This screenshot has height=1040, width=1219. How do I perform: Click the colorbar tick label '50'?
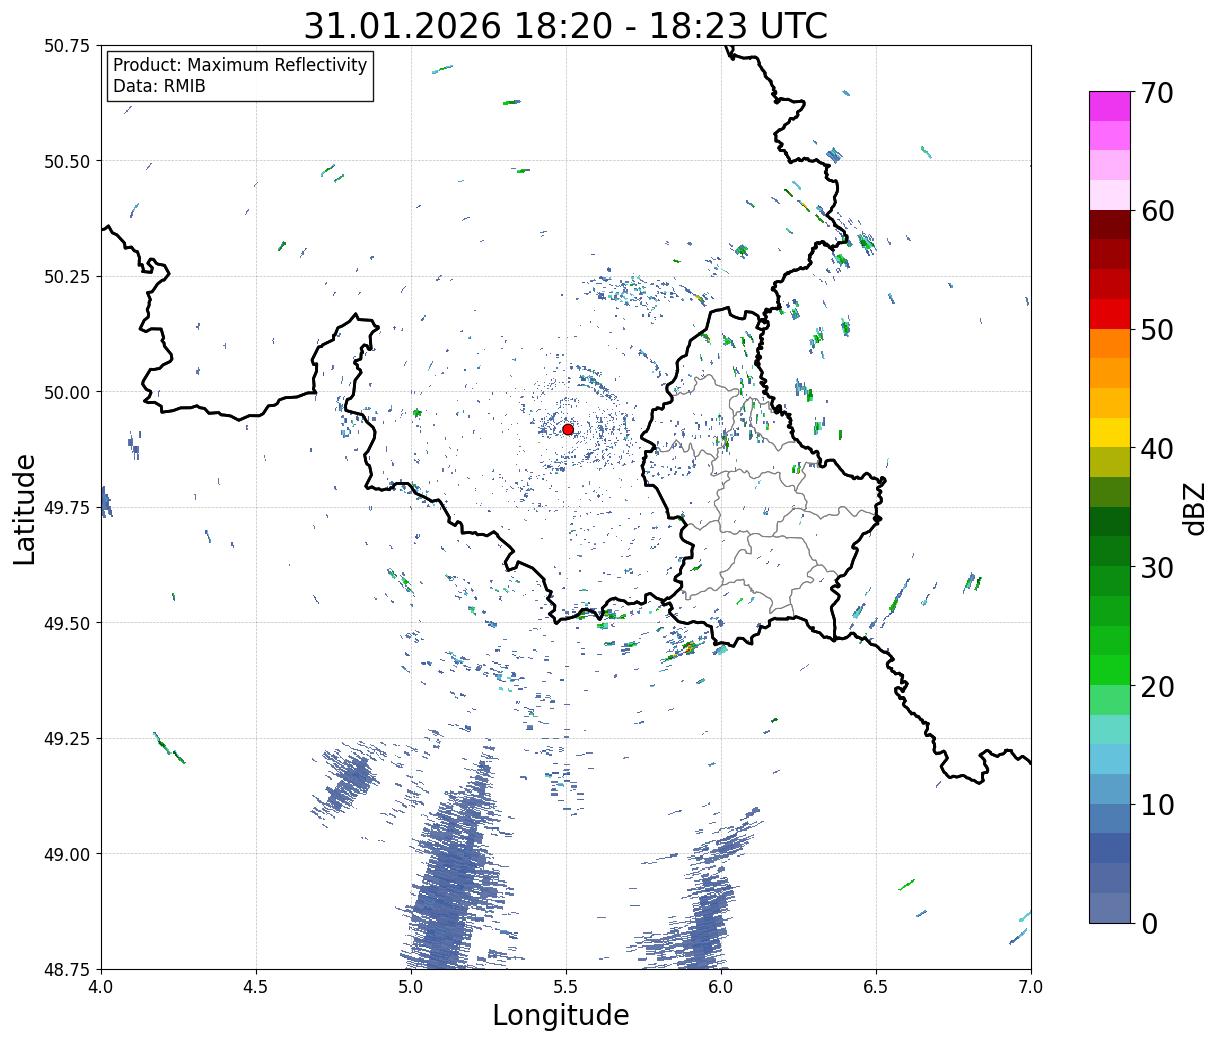1156,330
